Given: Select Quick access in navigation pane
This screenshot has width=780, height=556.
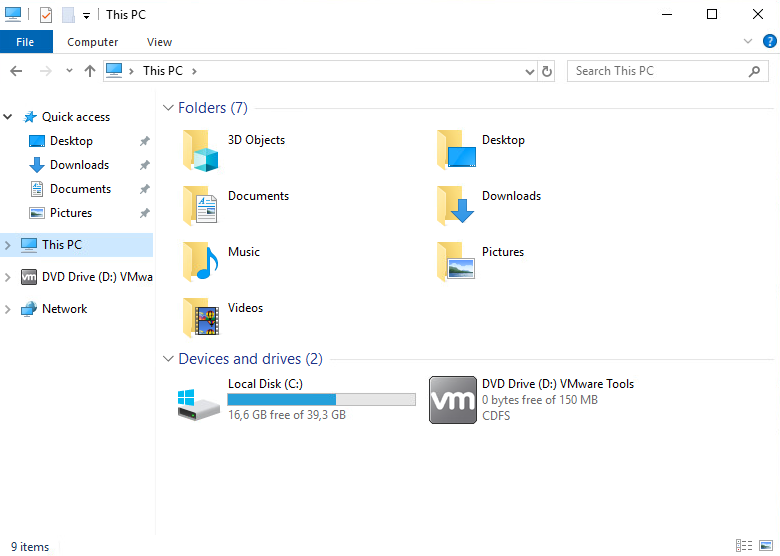Looking at the screenshot, I should coord(76,117).
